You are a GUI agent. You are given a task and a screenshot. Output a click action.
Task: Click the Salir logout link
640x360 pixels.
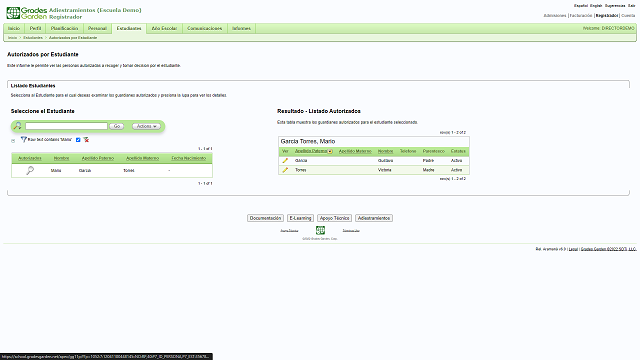point(631,6)
